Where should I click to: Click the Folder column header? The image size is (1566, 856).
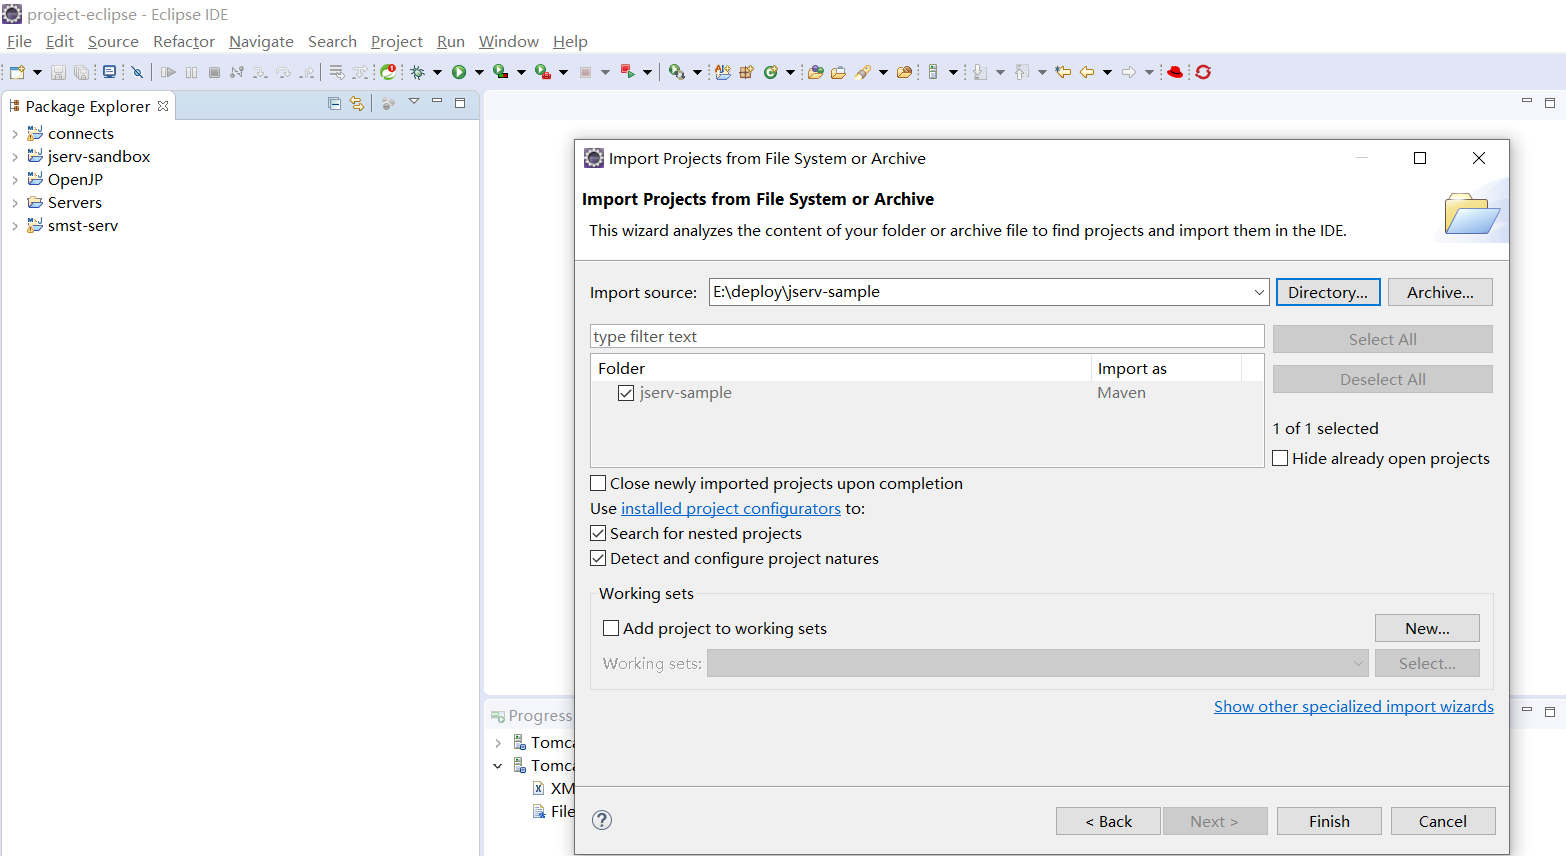point(841,368)
